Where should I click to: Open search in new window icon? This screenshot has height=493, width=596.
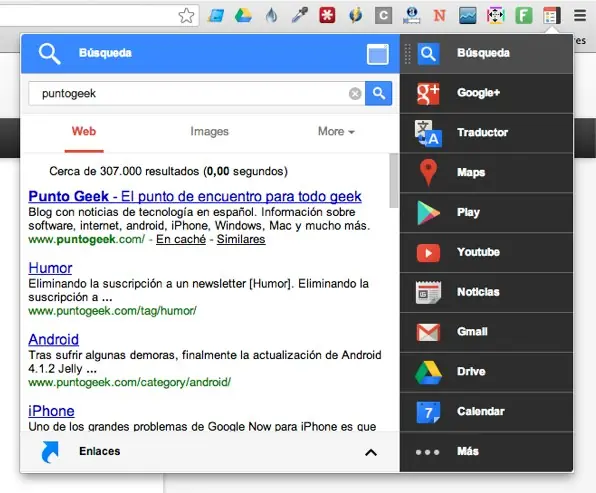[x=377, y=54]
